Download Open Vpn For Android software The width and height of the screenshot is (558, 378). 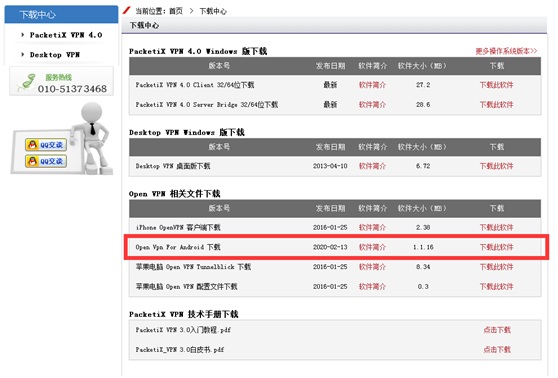[x=496, y=247]
